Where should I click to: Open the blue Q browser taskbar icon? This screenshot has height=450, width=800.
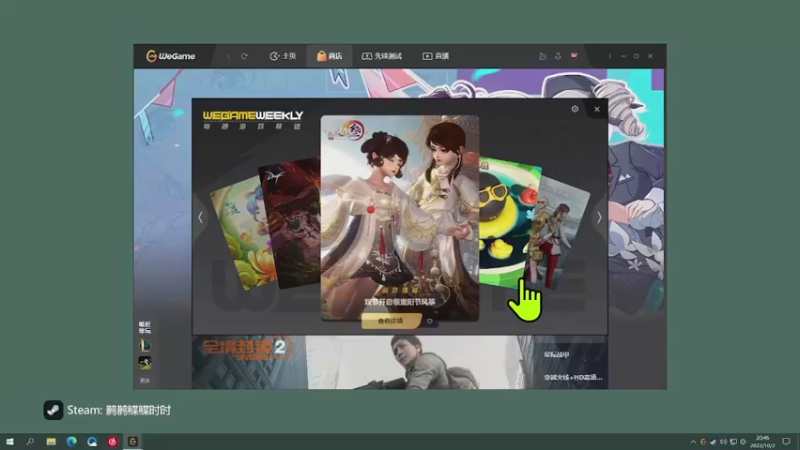click(92, 442)
